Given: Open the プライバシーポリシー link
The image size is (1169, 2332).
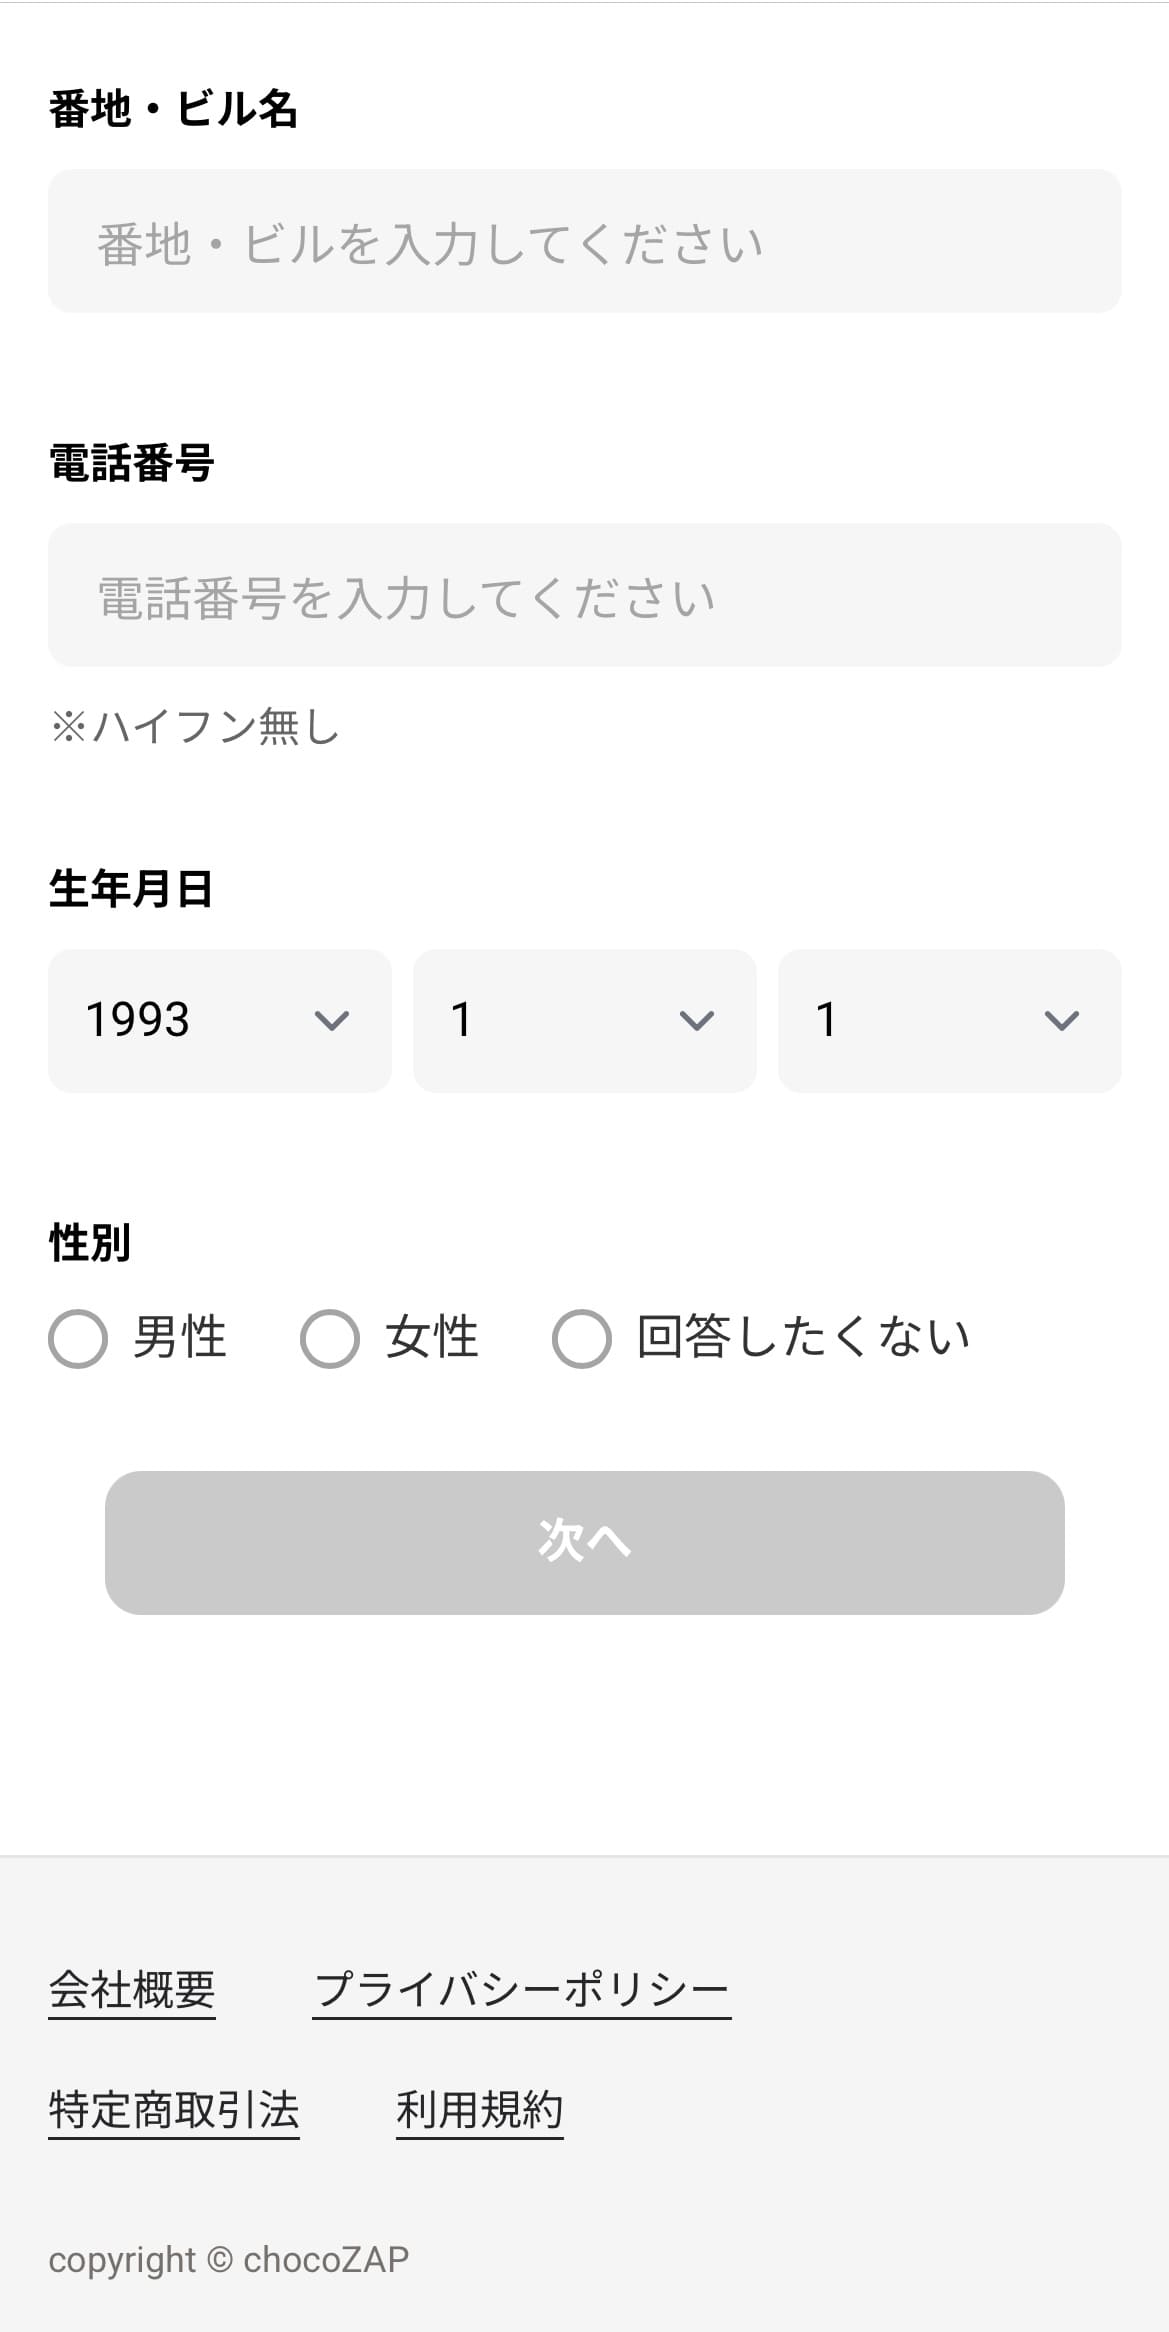Looking at the screenshot, I should [522, 1990].
